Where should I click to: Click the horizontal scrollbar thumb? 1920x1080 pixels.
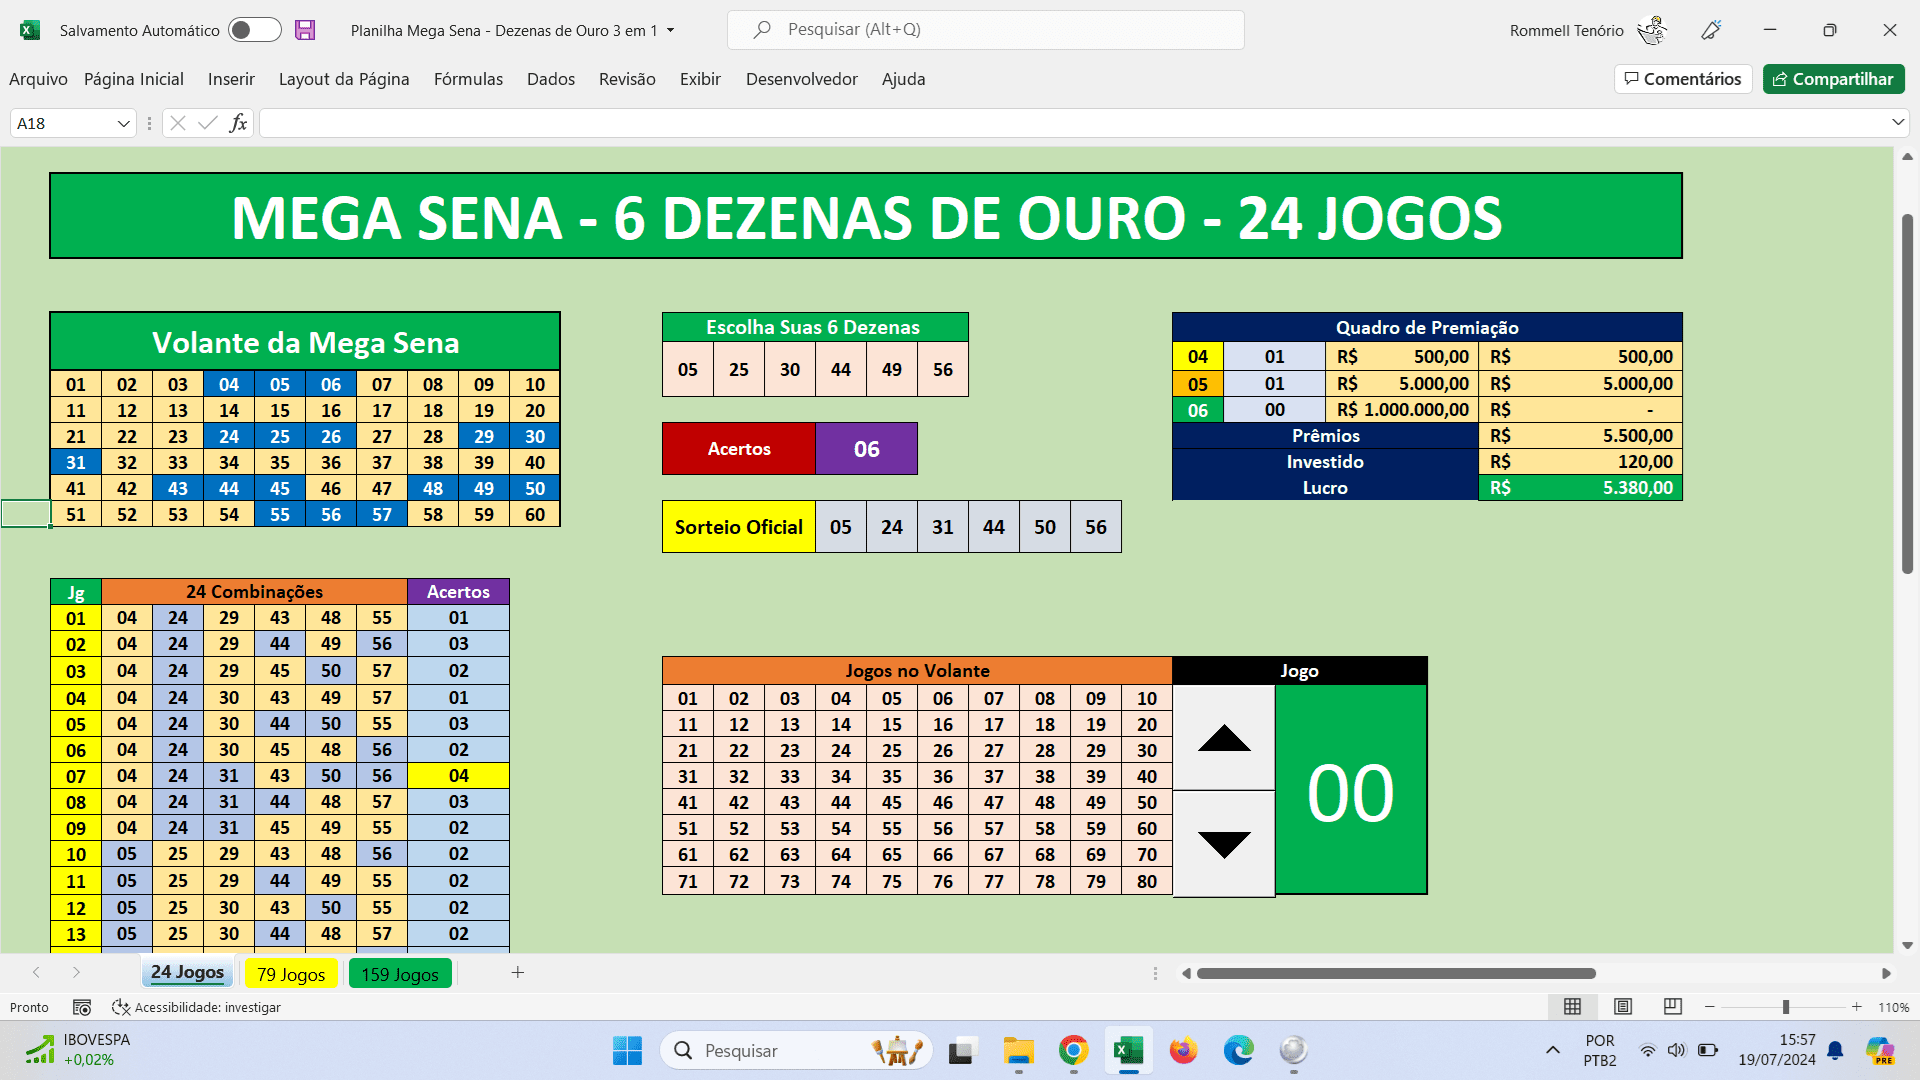click(1396, 973)
